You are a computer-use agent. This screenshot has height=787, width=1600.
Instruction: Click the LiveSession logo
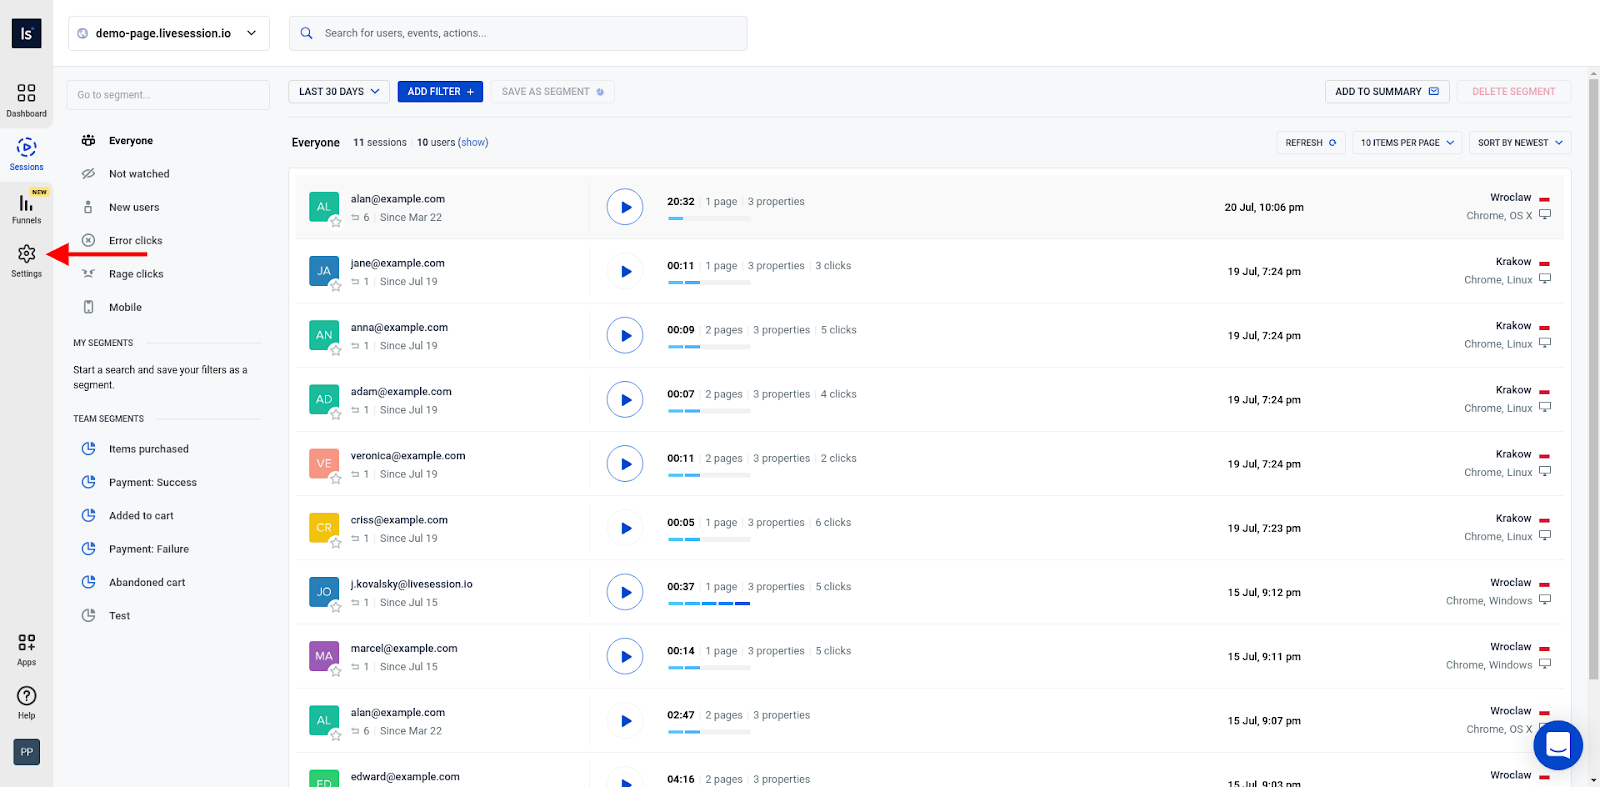(x=27, y=33)
